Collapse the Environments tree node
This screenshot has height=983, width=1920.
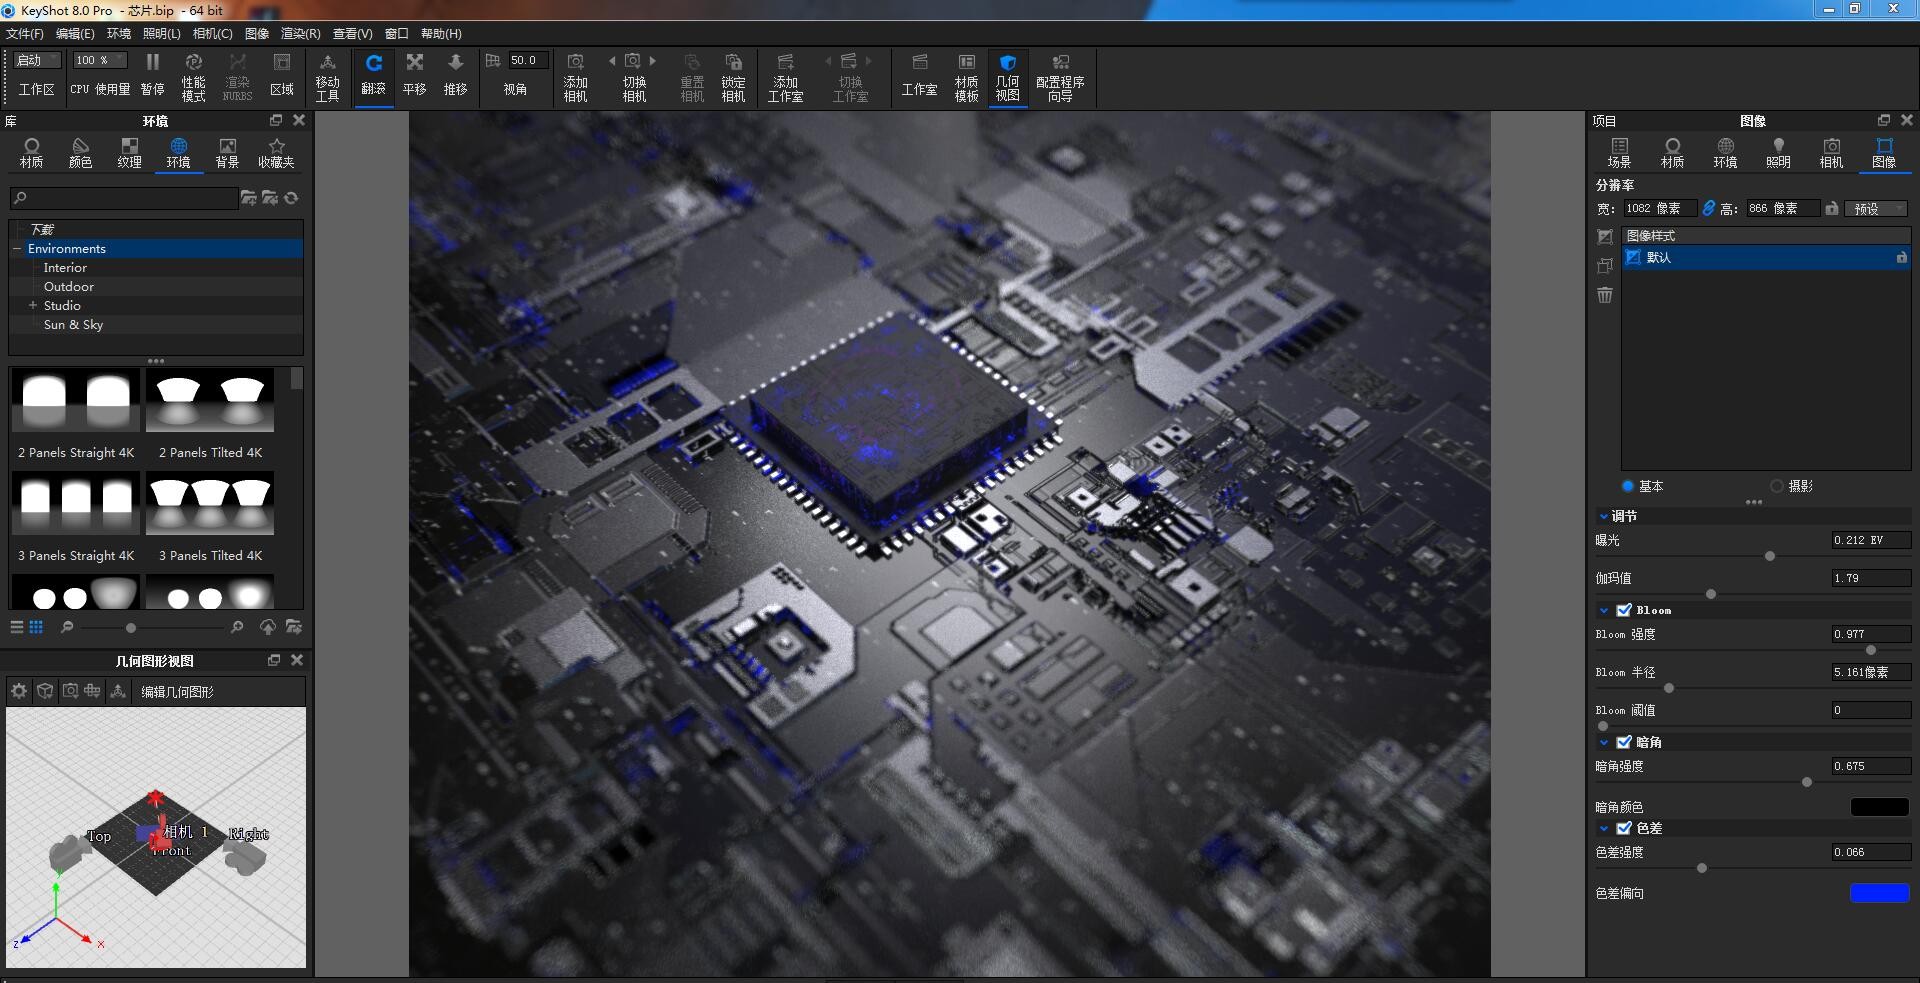[15, 248]
